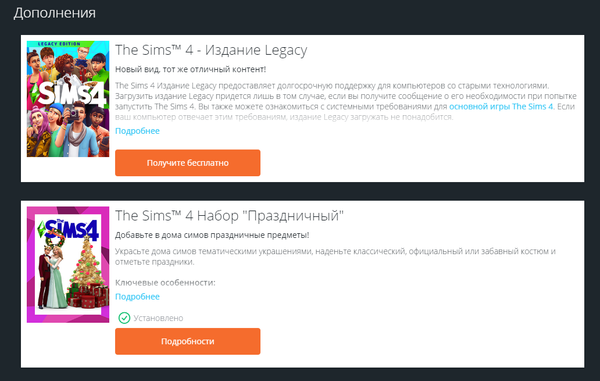Click the Sims 4 logo on Legacy cover

[x=69, y=93]
